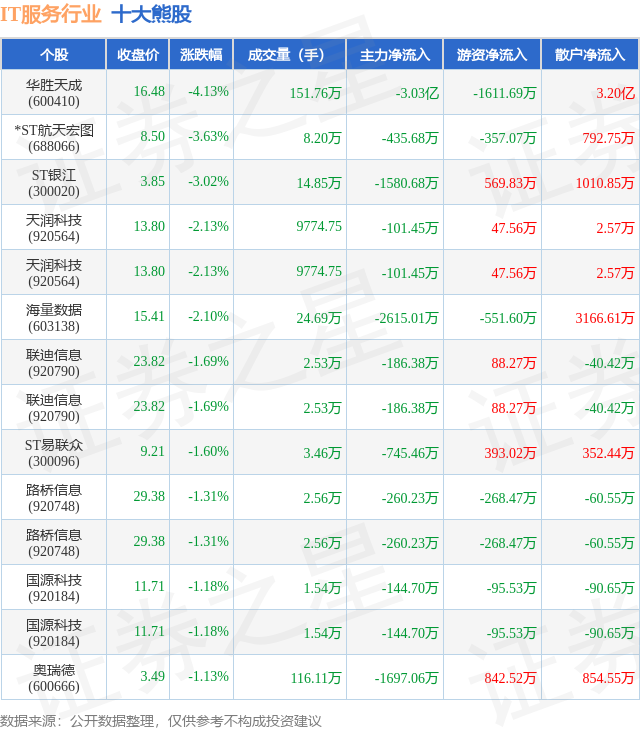640x730 pixels.
Task: Click the 151.76万 volume value
Action: tap(316, 93)
